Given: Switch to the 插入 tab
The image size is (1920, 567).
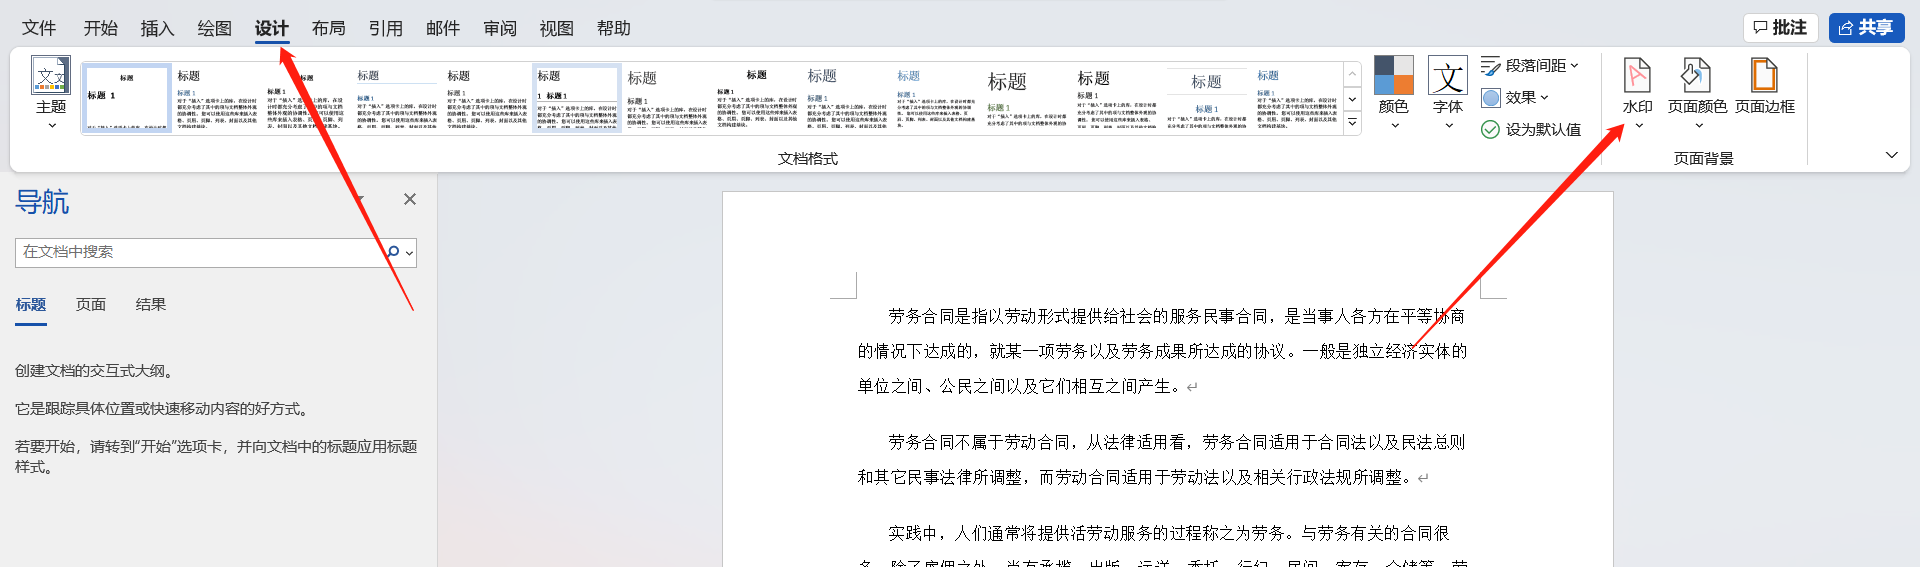Looking at the screenshot, I should pyautogui.click(x=157, y=28).
